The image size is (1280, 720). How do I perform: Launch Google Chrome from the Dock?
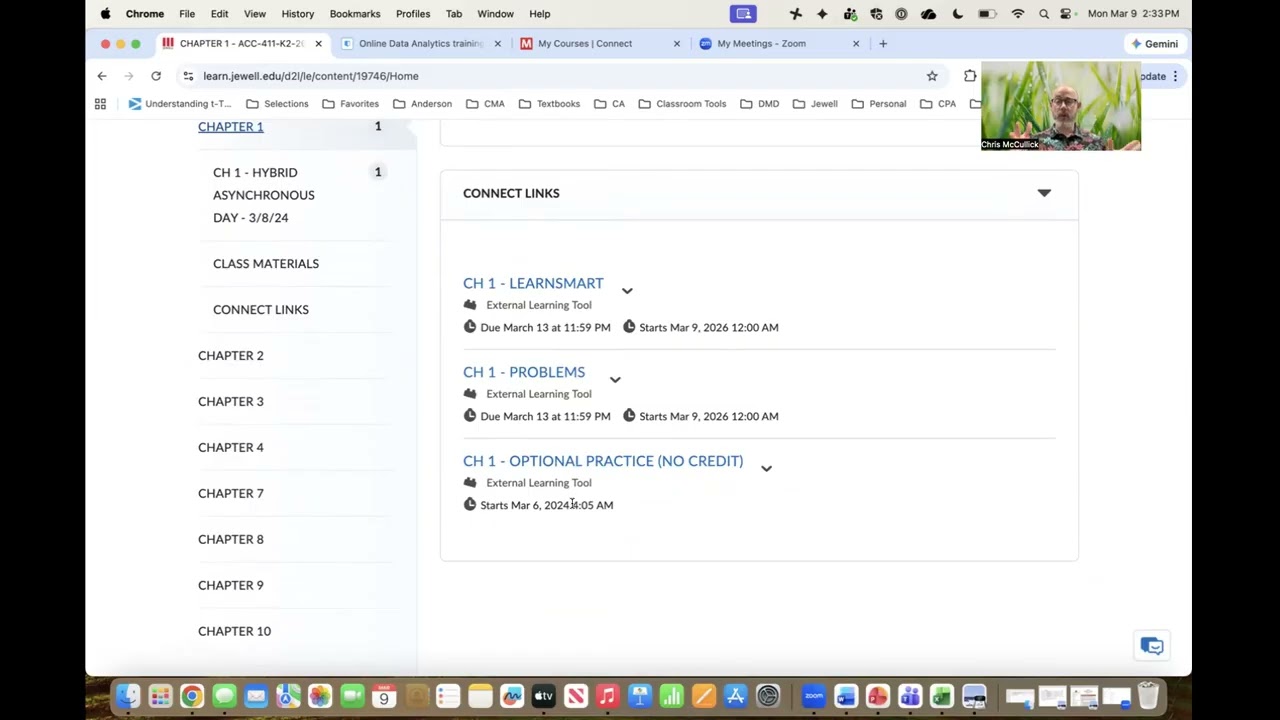click(x=192, y=696)
